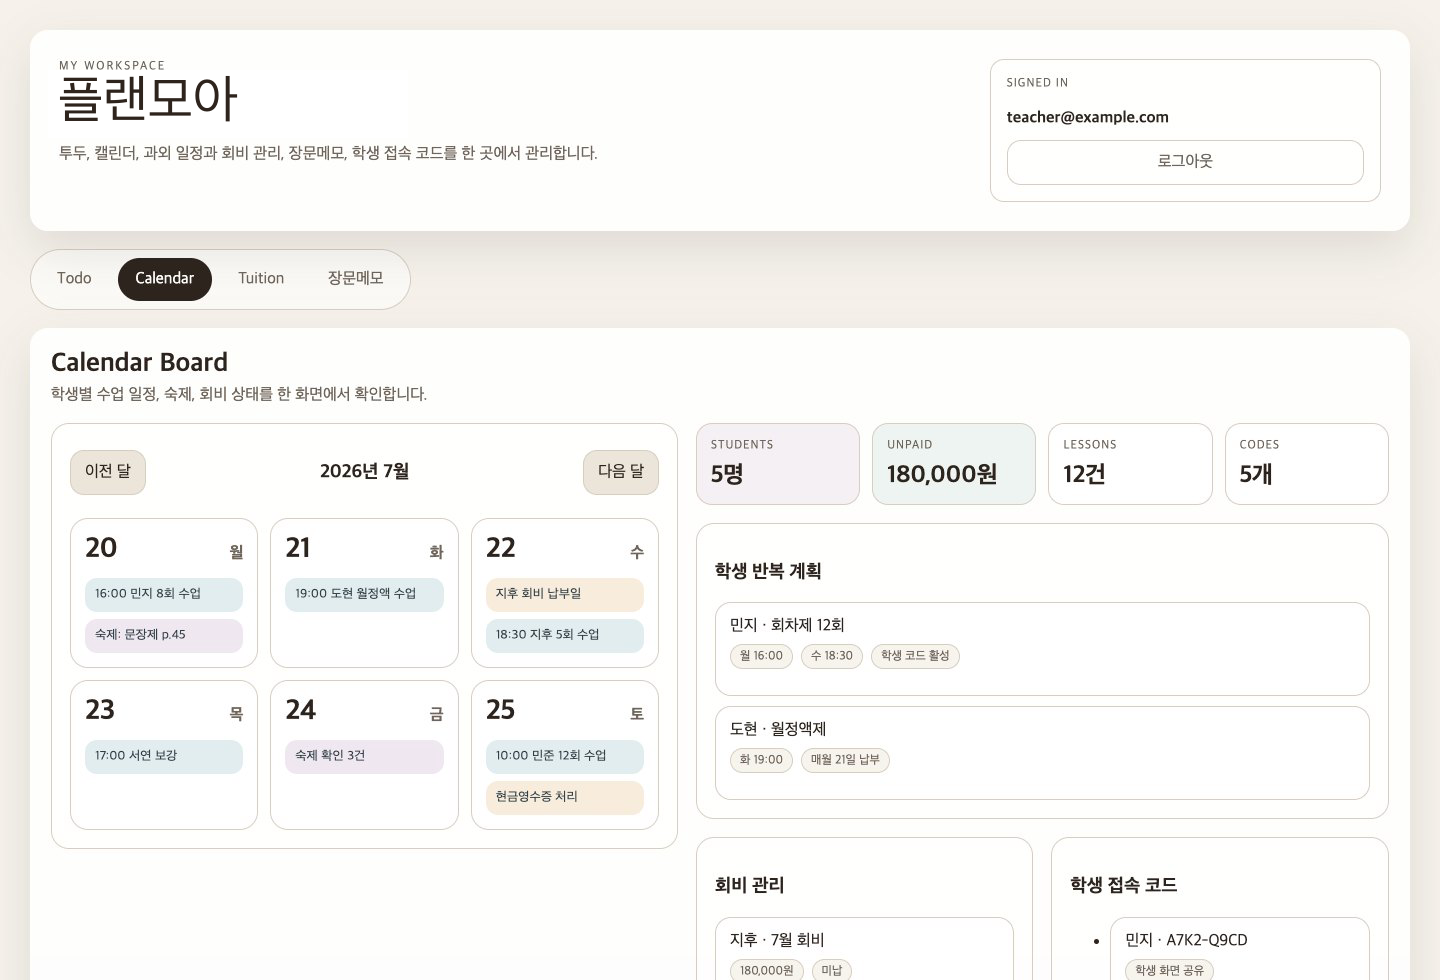Click the 학생 접속 코드 section heading
This screenshot has height=980, width=1440.
(1124, 885)
